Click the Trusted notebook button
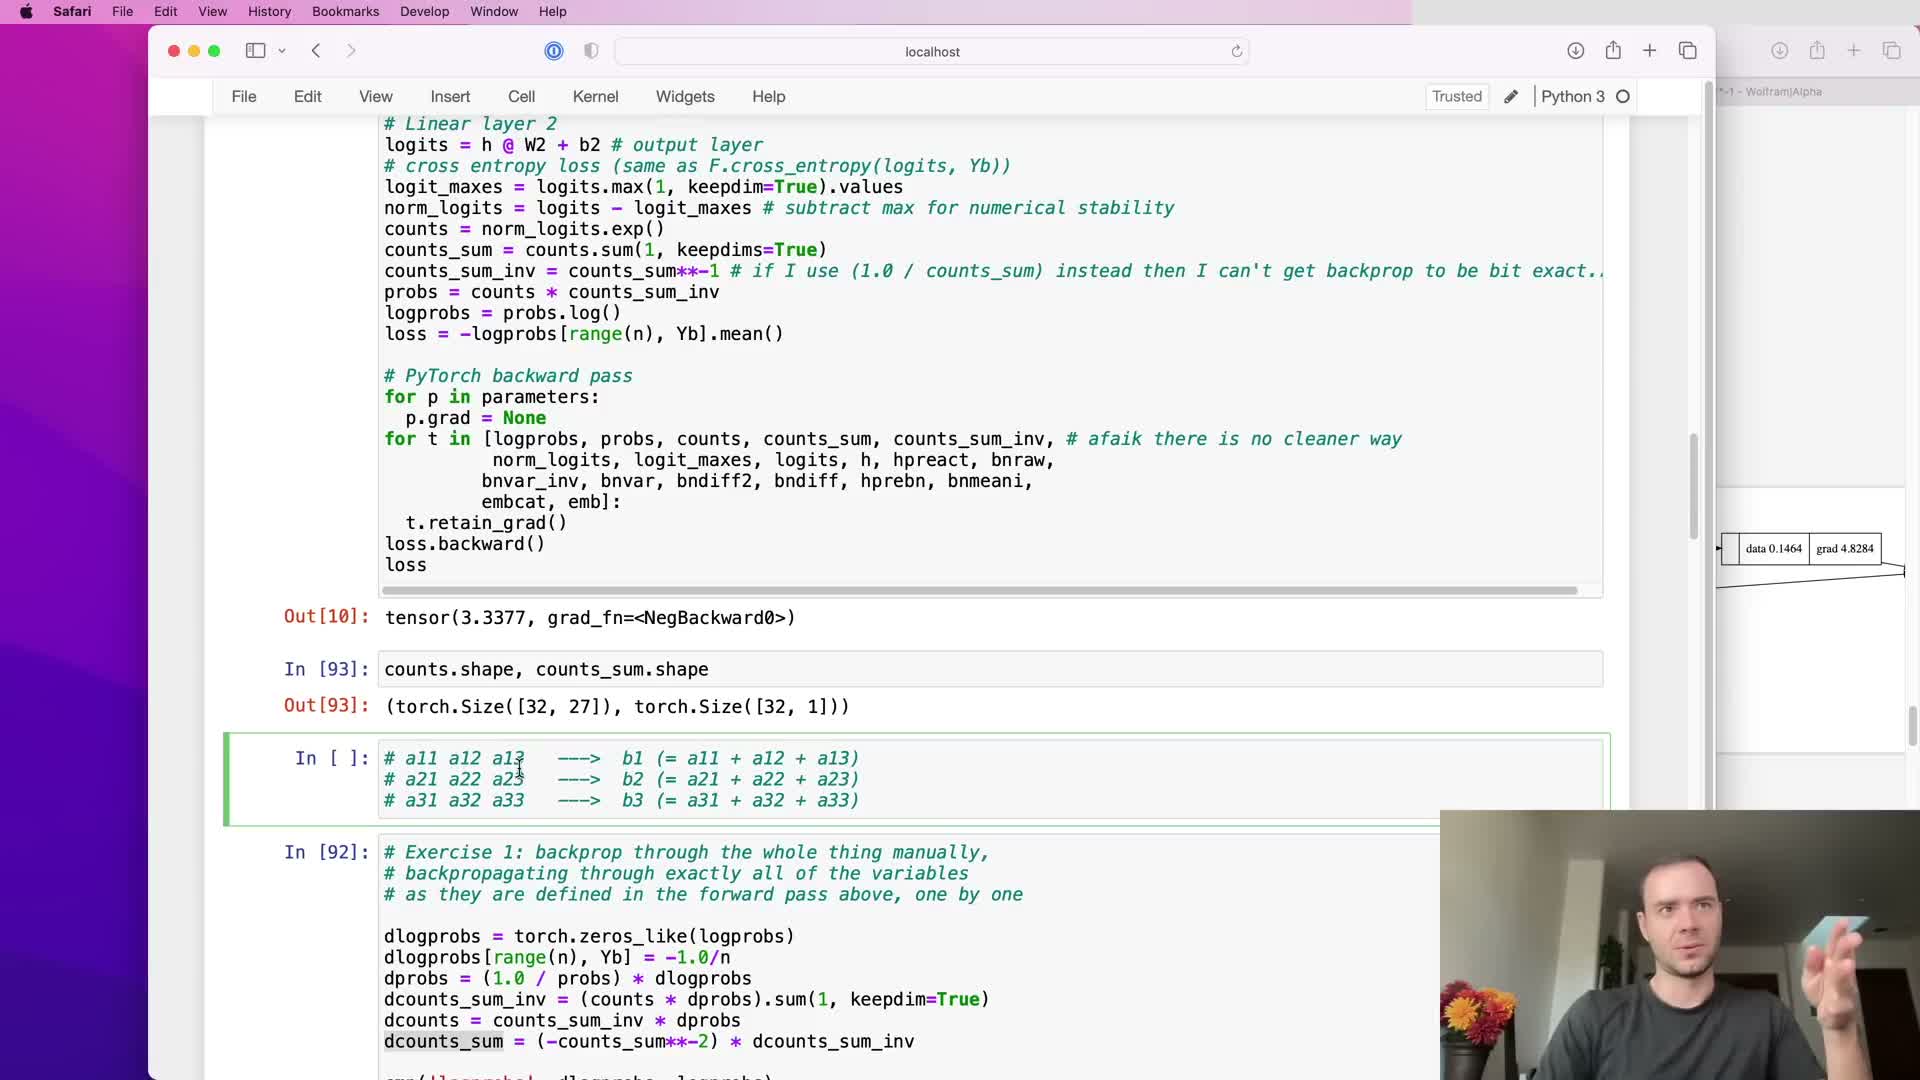This screenshot has width=1920, height=1080. 1456,97
